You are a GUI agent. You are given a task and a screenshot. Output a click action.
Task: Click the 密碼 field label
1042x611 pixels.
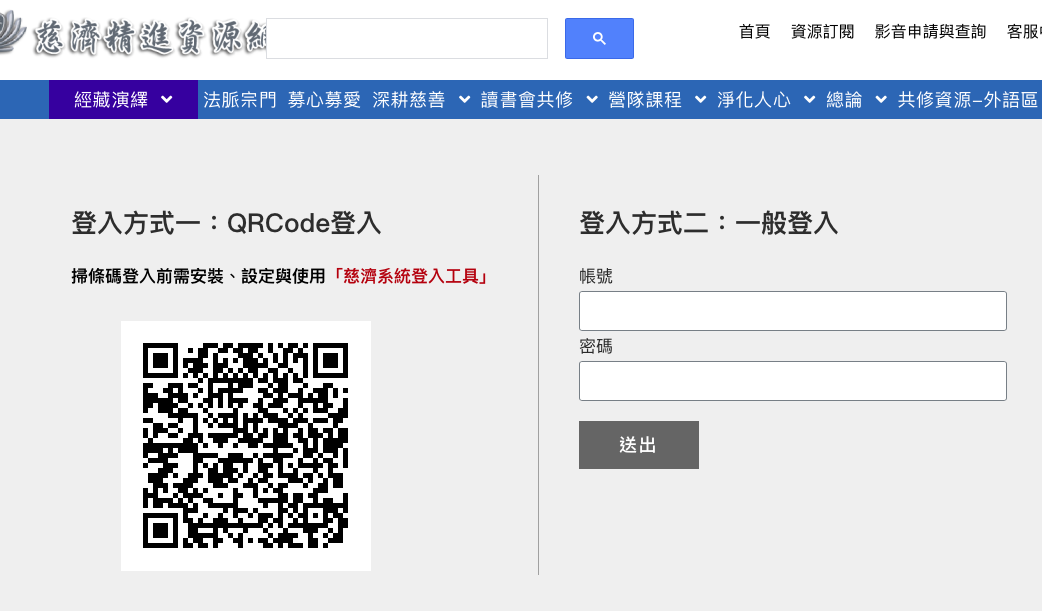pos(595,346)
